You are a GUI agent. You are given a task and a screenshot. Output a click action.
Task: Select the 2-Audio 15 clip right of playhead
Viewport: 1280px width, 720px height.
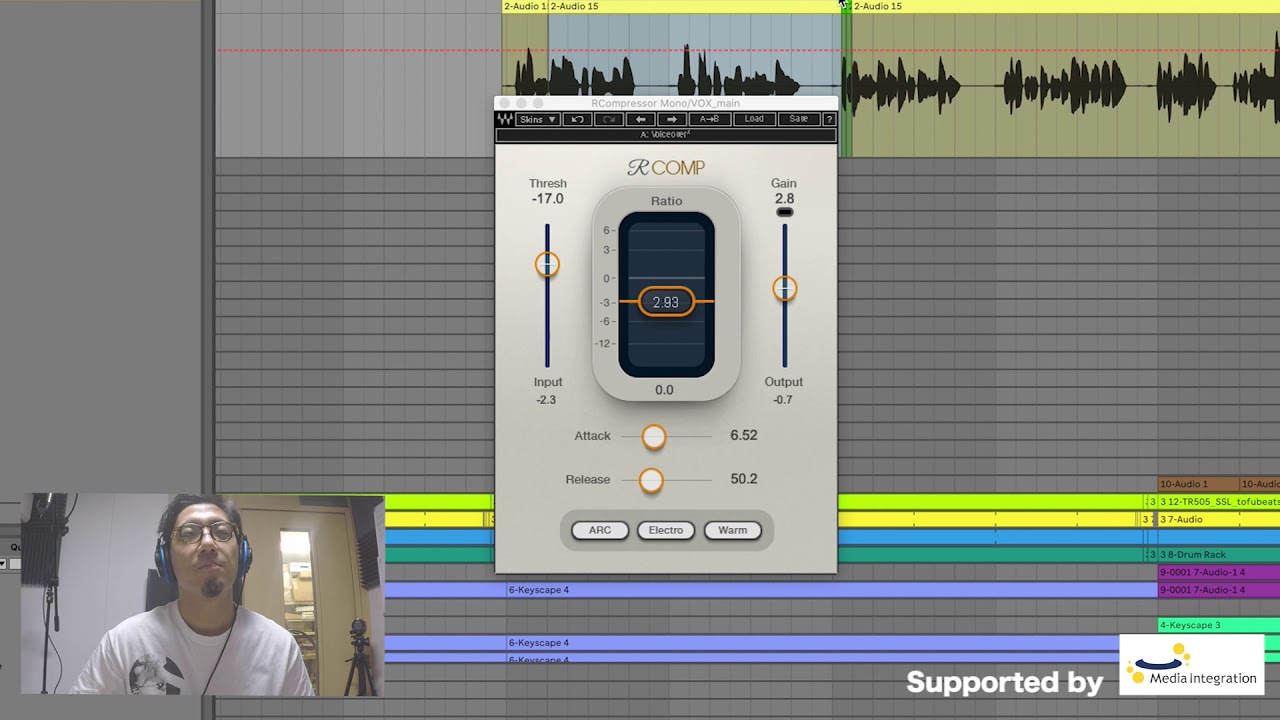(x=1065, y=6)
